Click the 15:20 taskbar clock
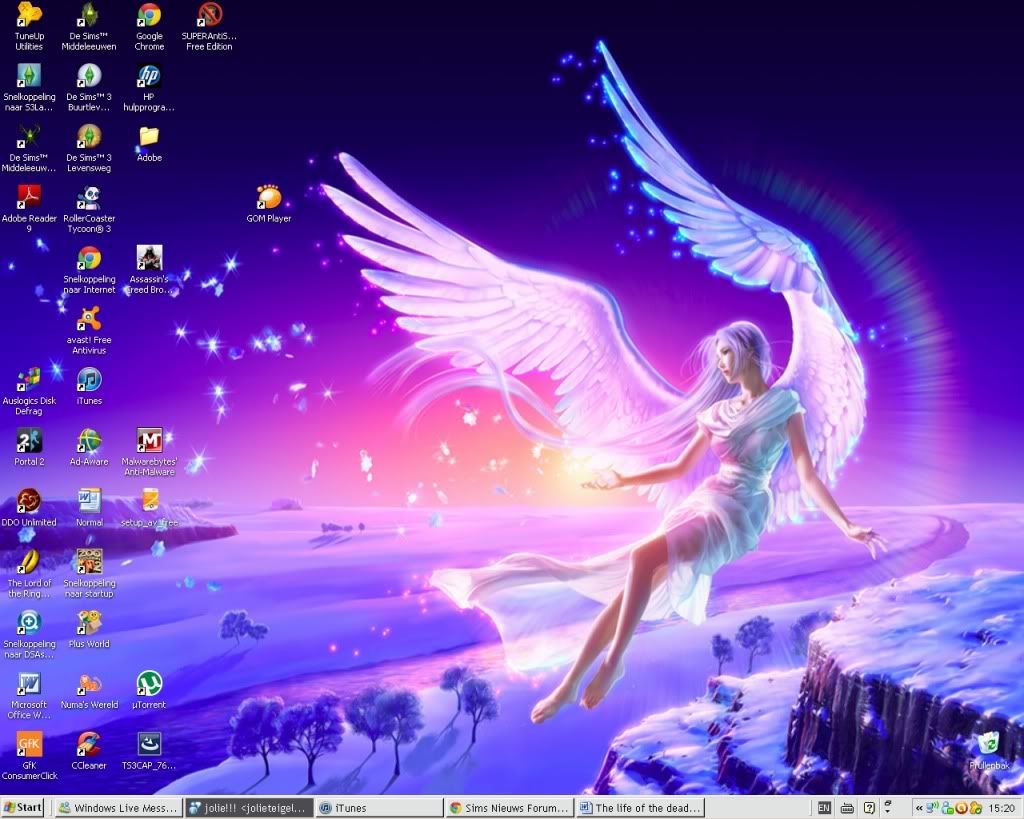The width and height of the screenshot is (1024, 819). pyautogui.click(x=1002, y=808)
